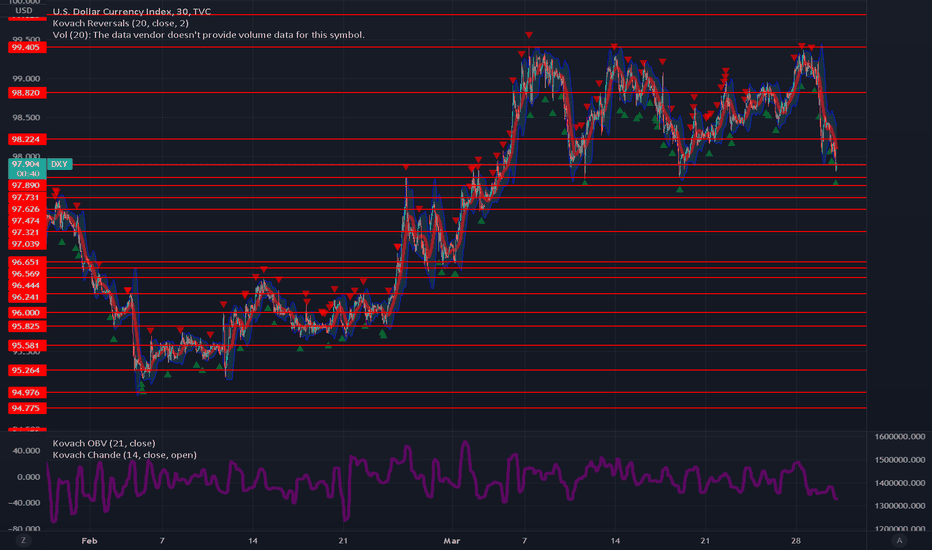Image resolution: width=932 pixels, height=550 pixels.
Task: Click the 96.444 level label
Action: tap(27, 285)
